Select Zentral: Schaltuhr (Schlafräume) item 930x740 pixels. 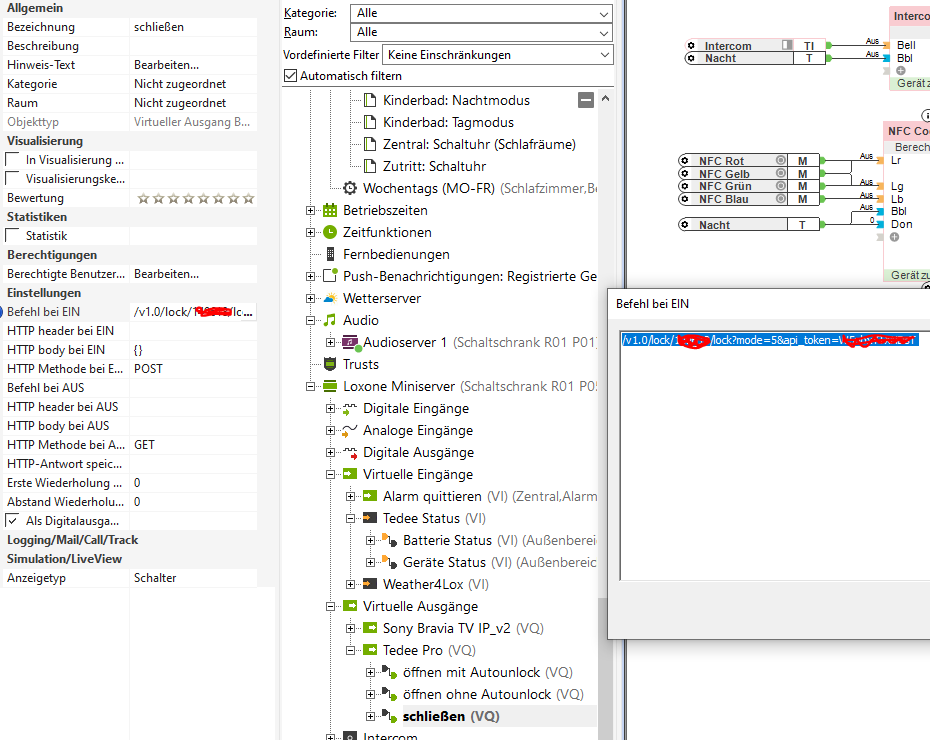(479, 144)
